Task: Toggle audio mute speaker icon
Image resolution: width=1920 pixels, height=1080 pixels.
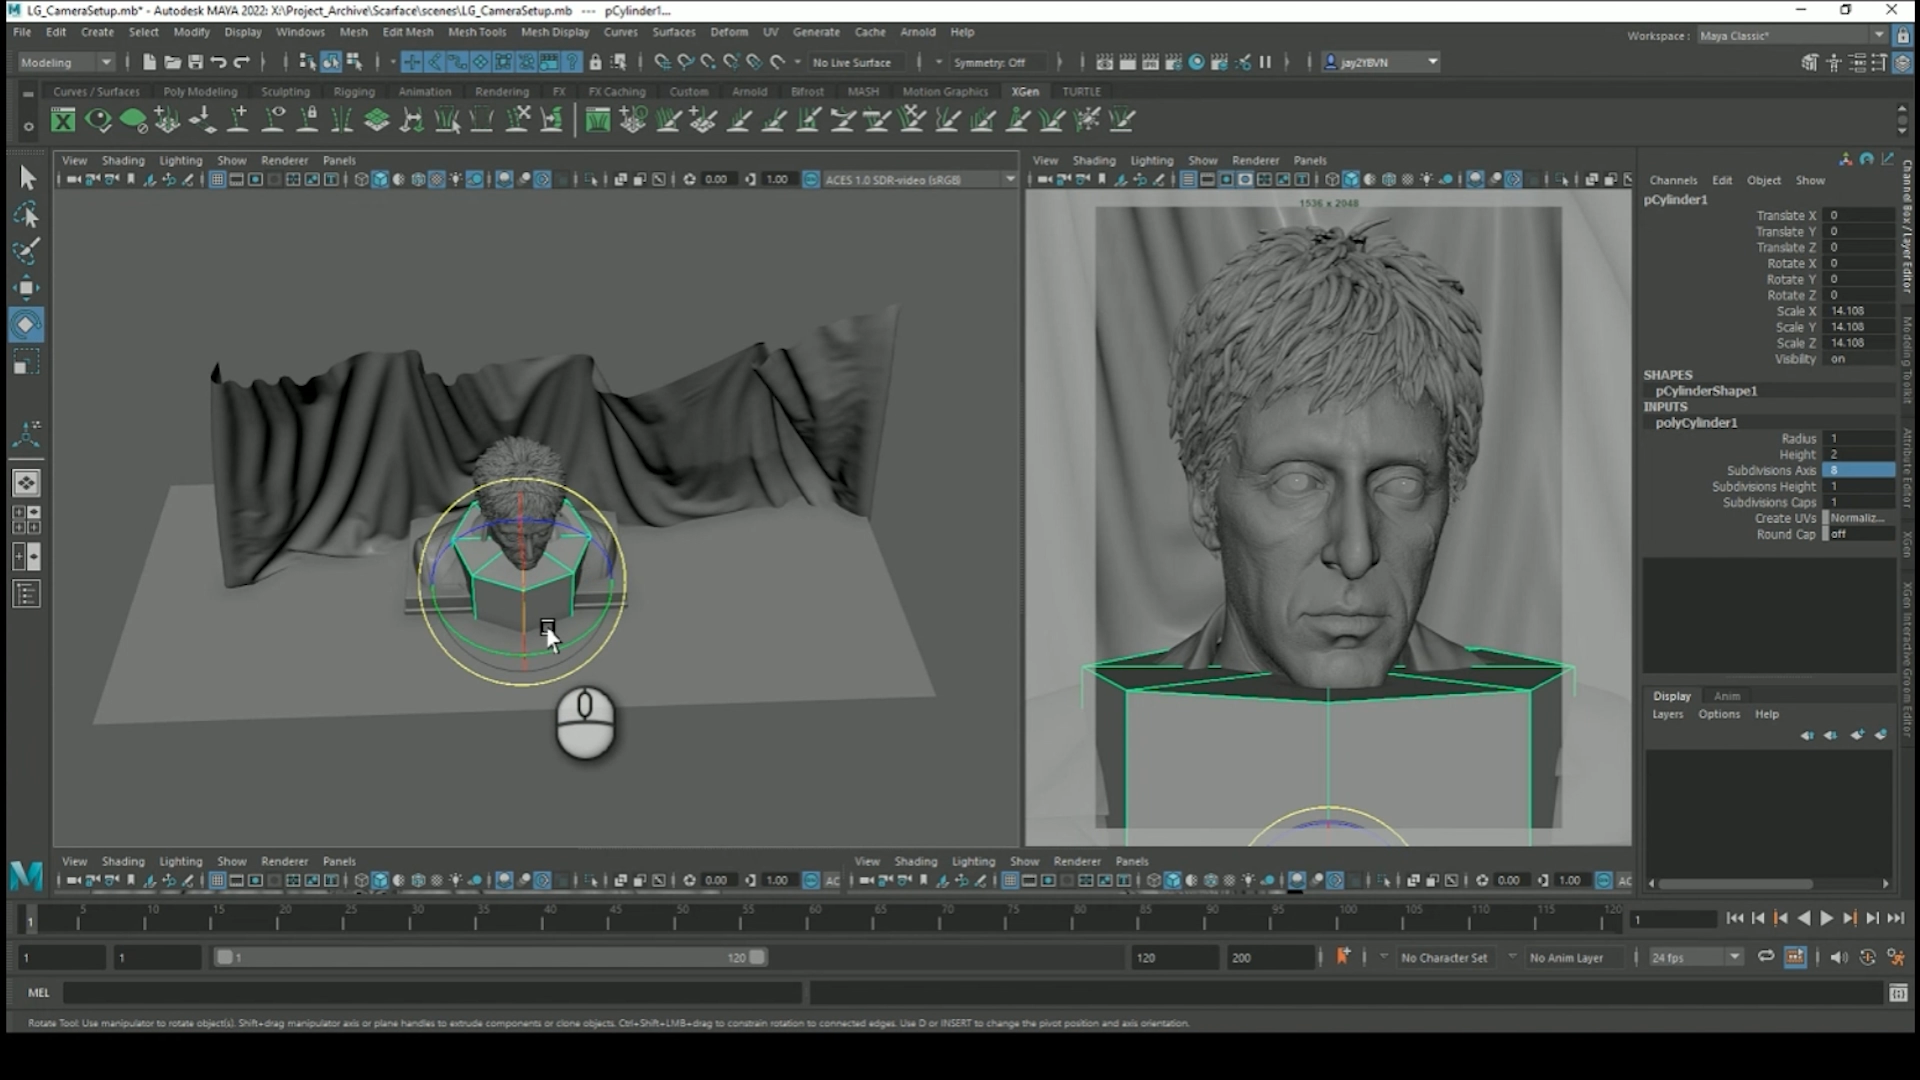Action: [1839, 957]
